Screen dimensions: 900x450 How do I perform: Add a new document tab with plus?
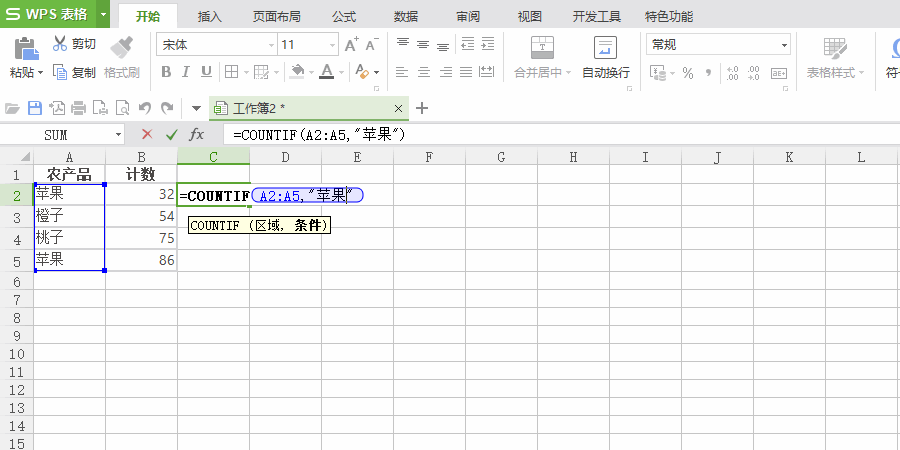pos(422,108)
